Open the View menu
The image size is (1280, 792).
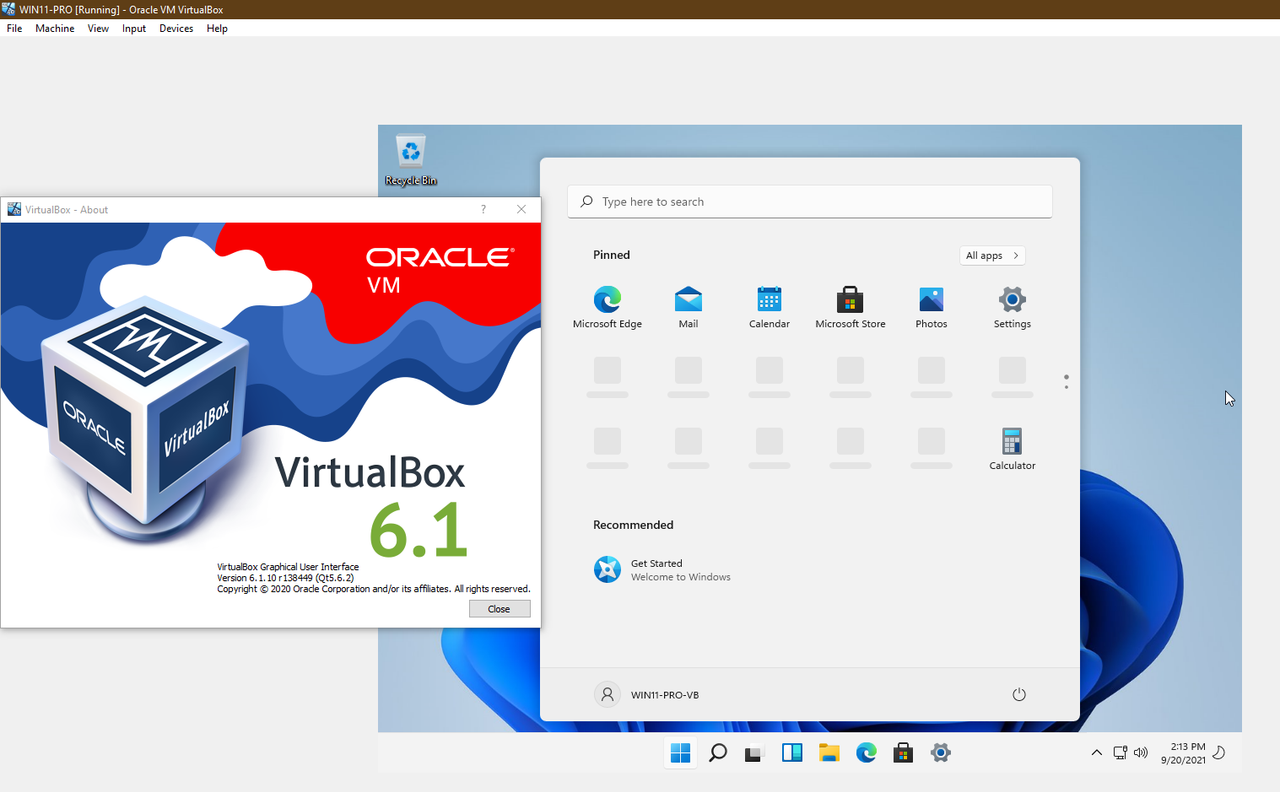point(98,28)
